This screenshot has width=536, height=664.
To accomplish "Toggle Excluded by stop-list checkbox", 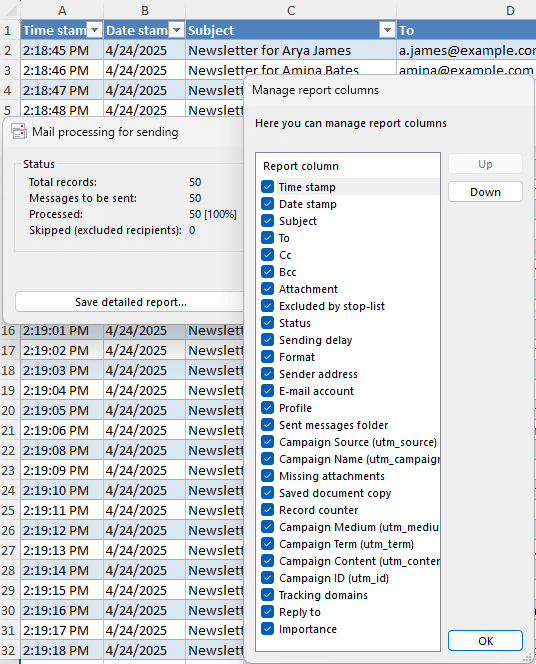I will [268, 305].
